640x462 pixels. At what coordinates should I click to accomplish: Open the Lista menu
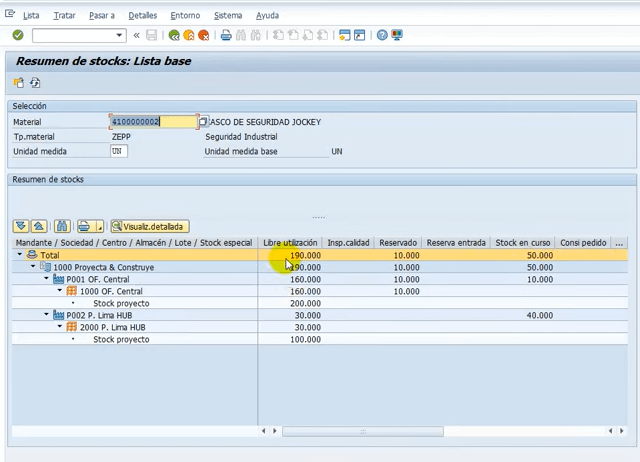(31, 16)
